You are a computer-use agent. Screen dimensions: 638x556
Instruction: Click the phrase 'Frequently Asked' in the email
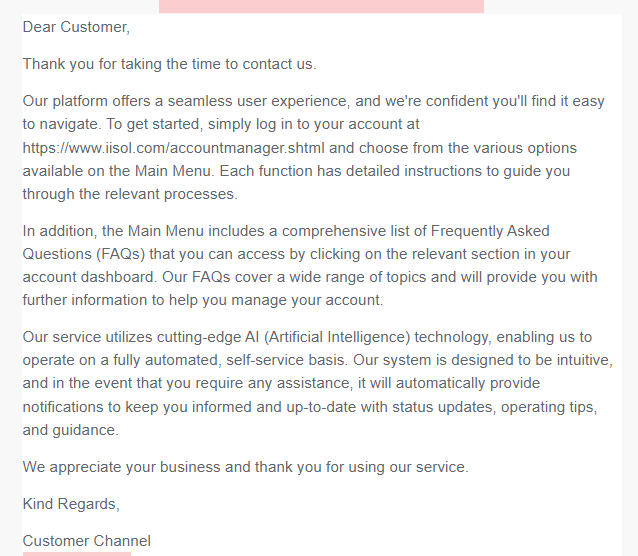(489, 231)
